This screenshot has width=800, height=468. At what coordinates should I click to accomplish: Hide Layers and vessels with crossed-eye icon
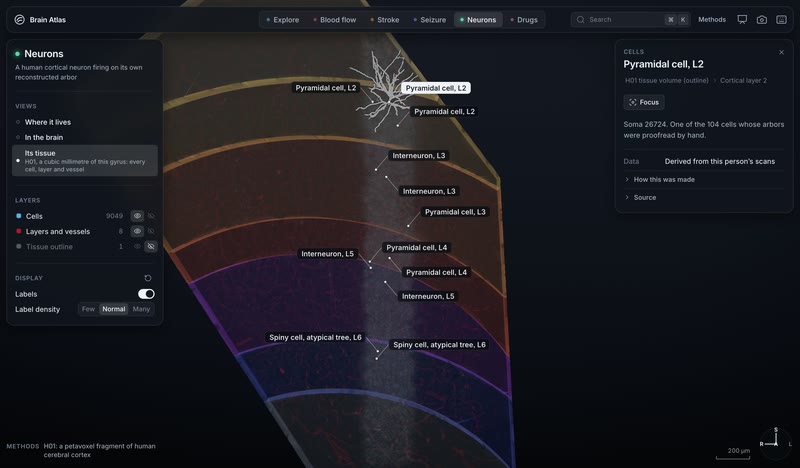tap(151, 231)
